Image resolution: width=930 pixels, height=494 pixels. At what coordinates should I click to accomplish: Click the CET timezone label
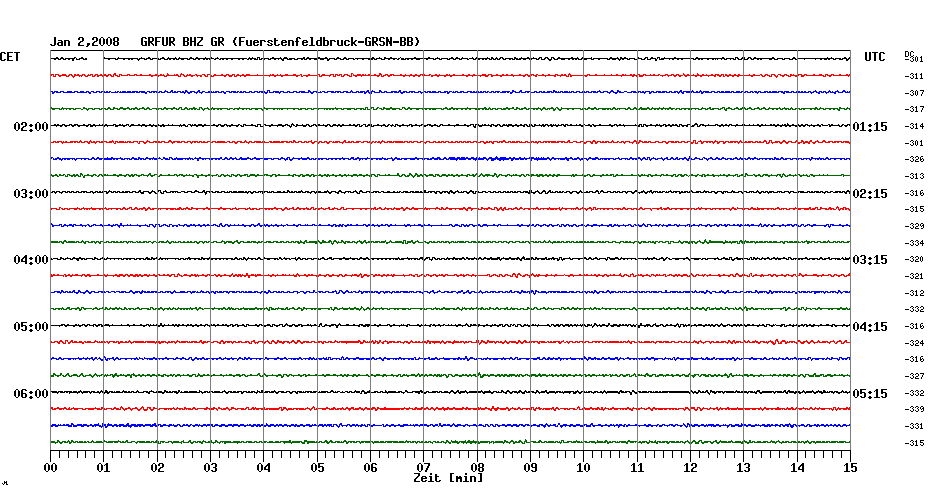click(10, 57)
